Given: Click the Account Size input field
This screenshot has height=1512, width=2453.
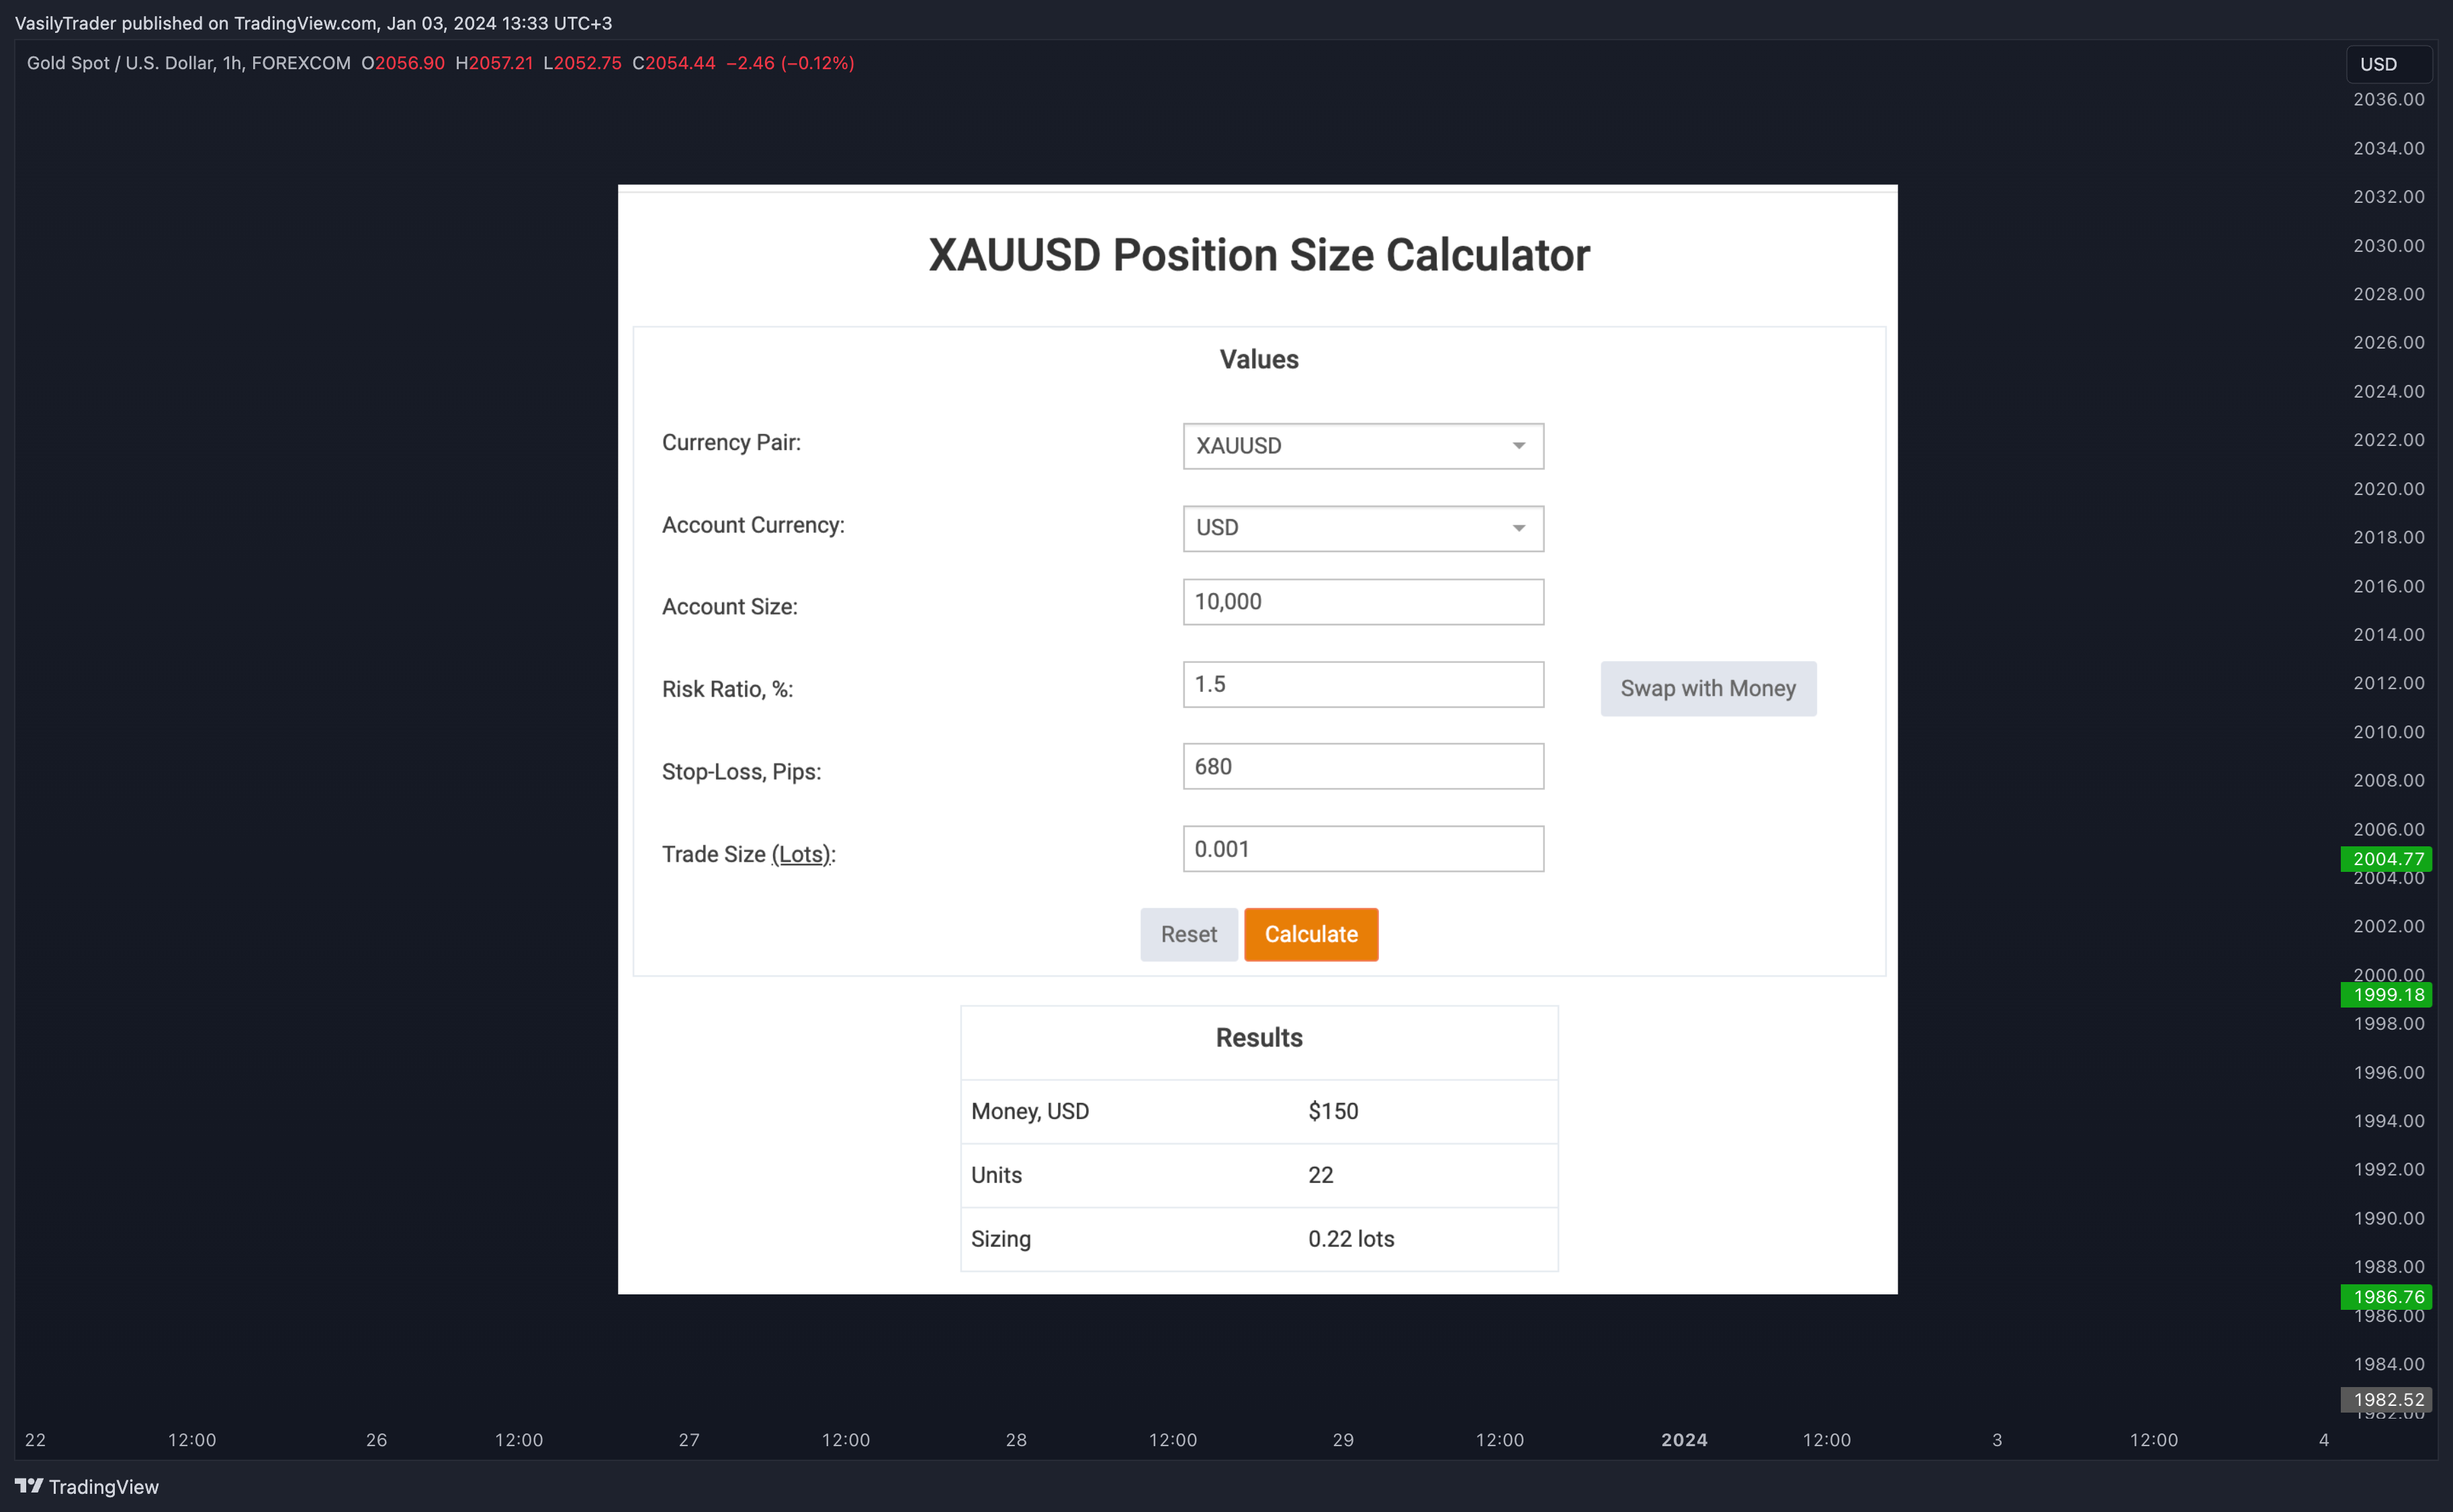Looking at the screenshot, I should pyautogui.click(x=1363, y=602).
